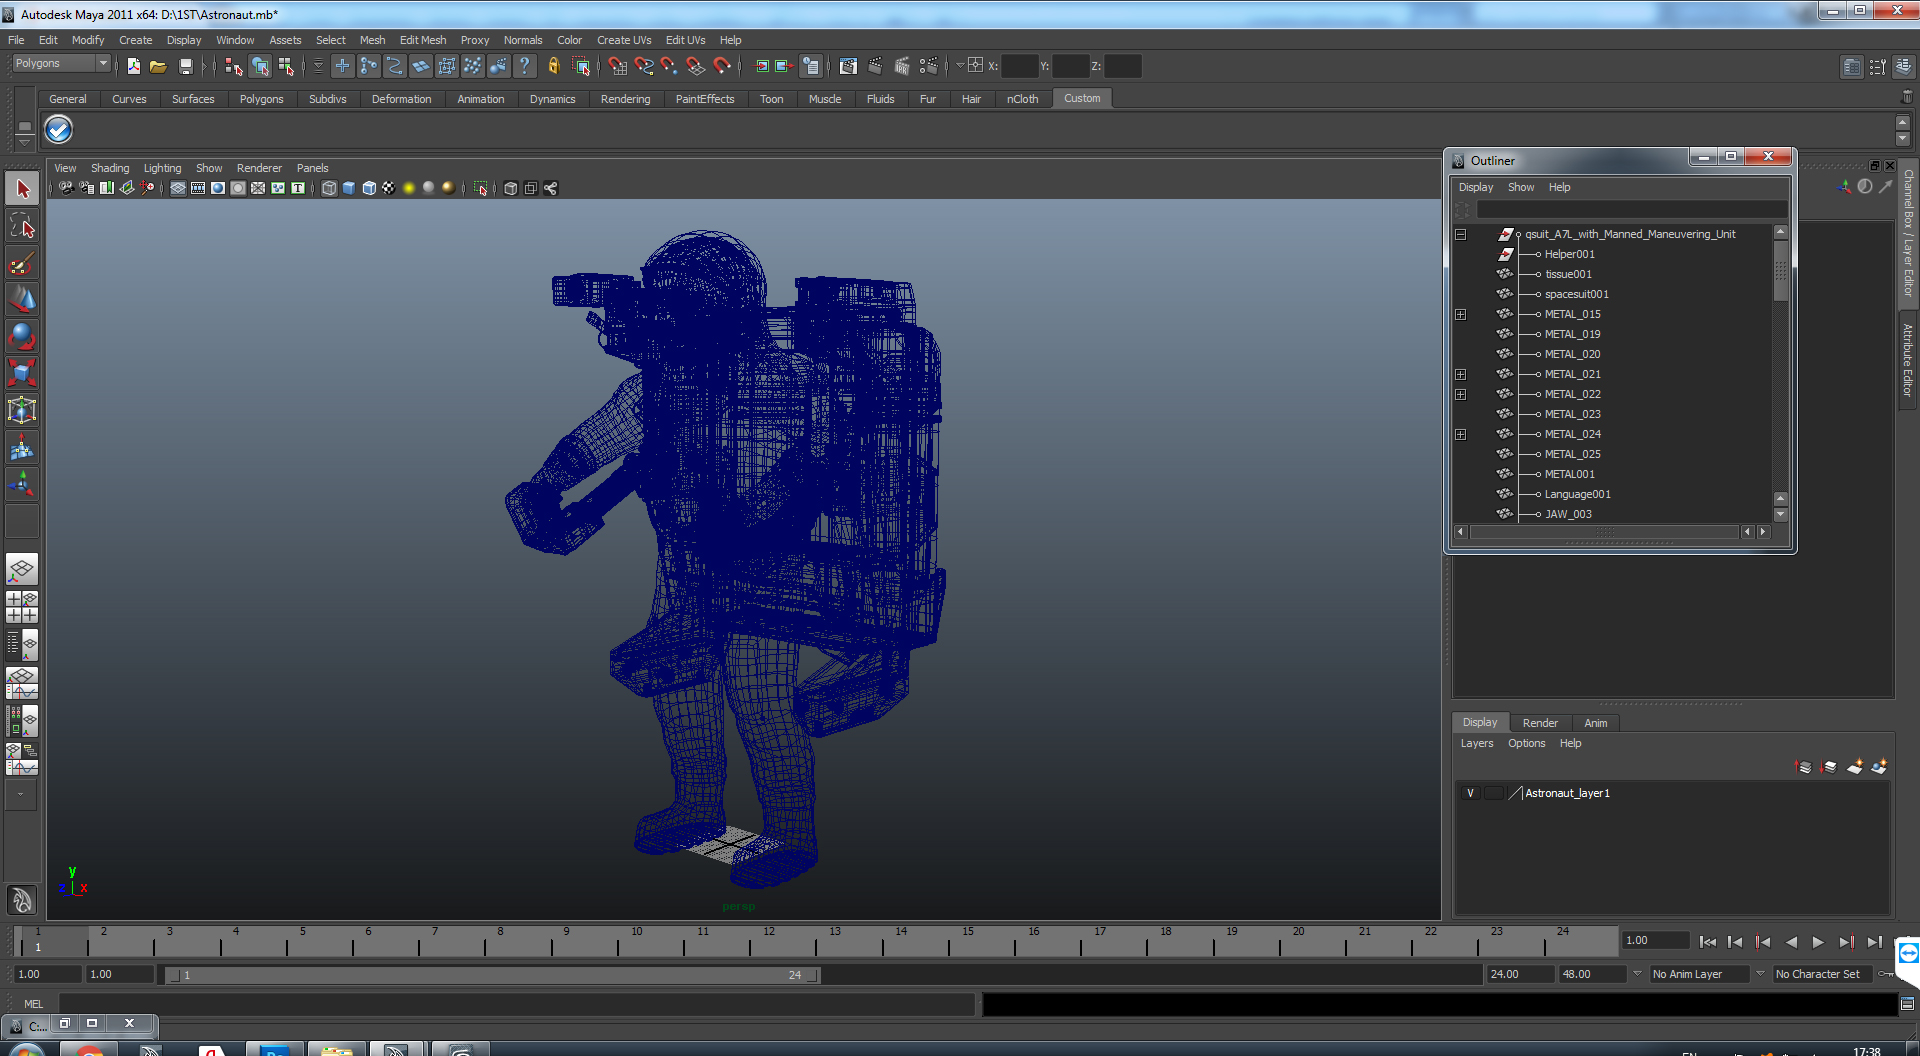Select Language001 in the Outliner
This screenshot has height=1056, width=1920.
[x=1577, y=494]
